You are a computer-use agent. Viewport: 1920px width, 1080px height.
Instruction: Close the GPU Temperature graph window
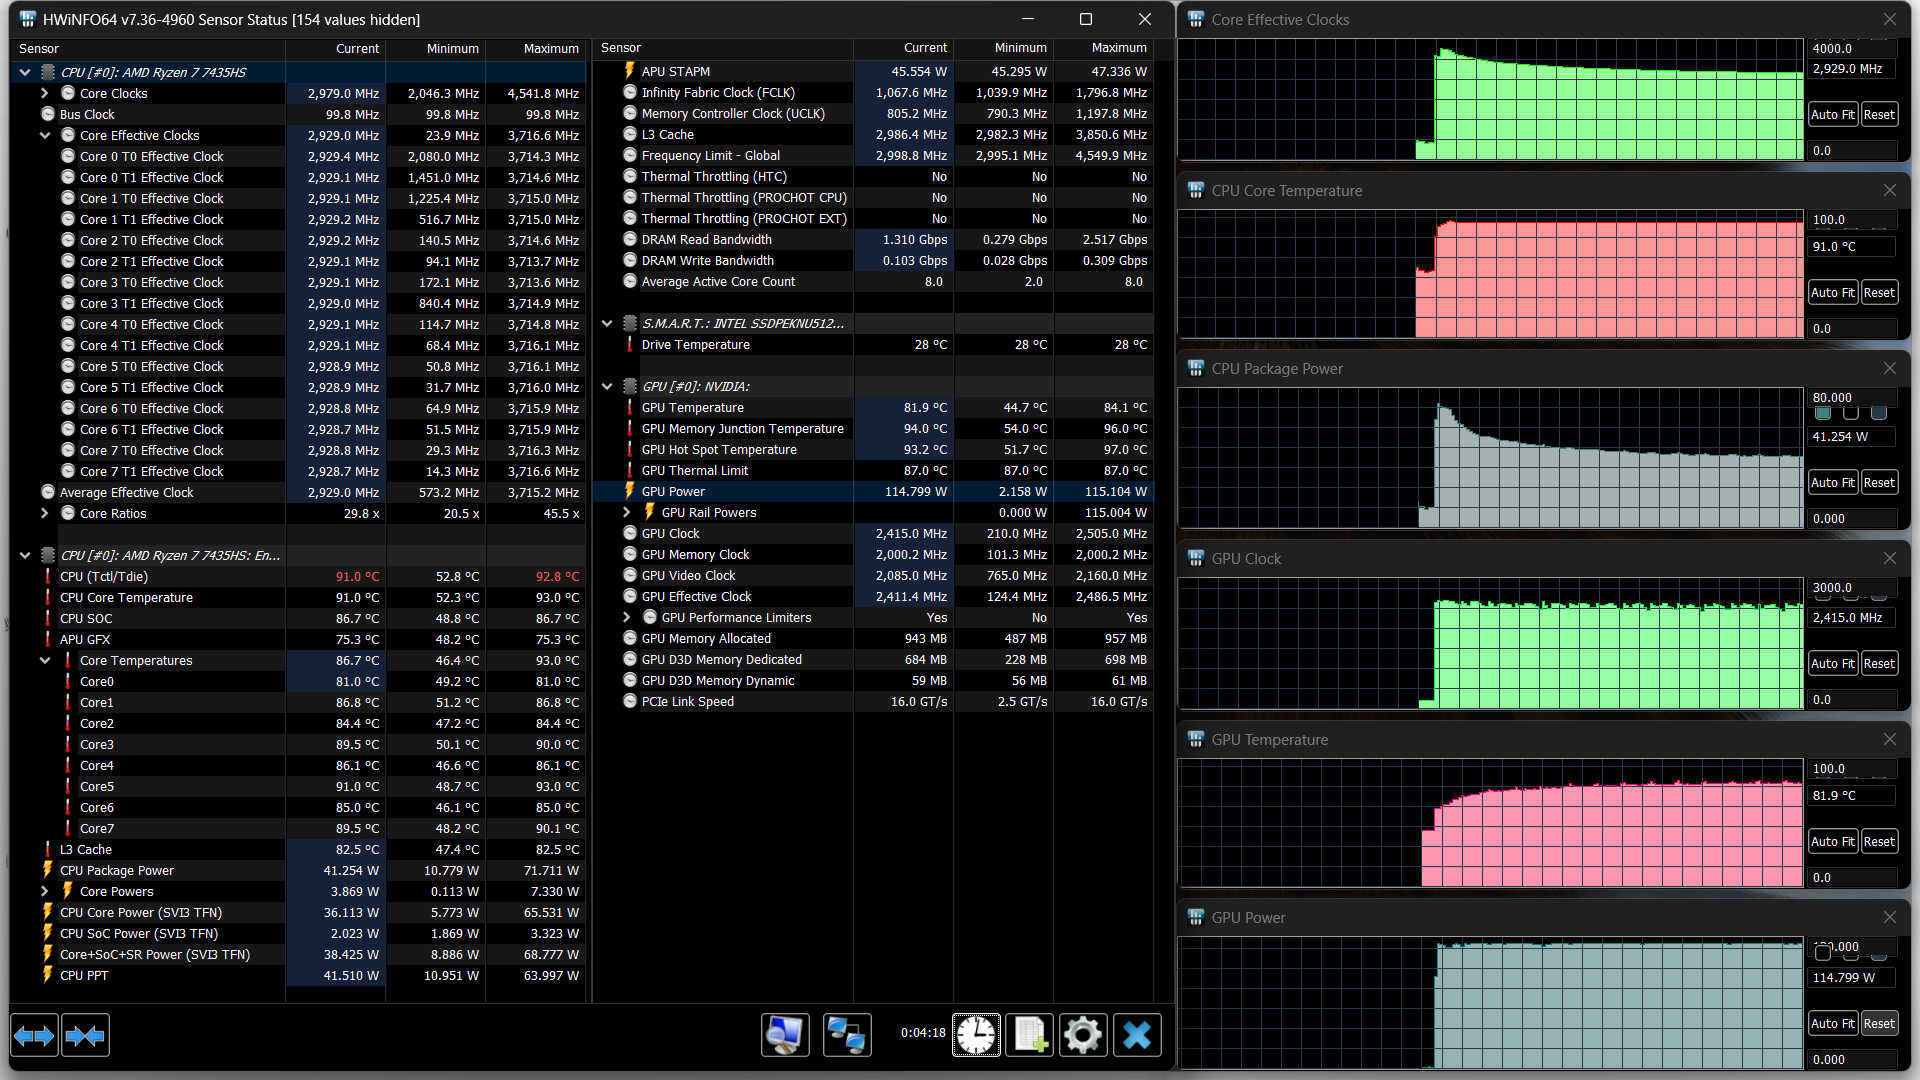(1889, 739)
